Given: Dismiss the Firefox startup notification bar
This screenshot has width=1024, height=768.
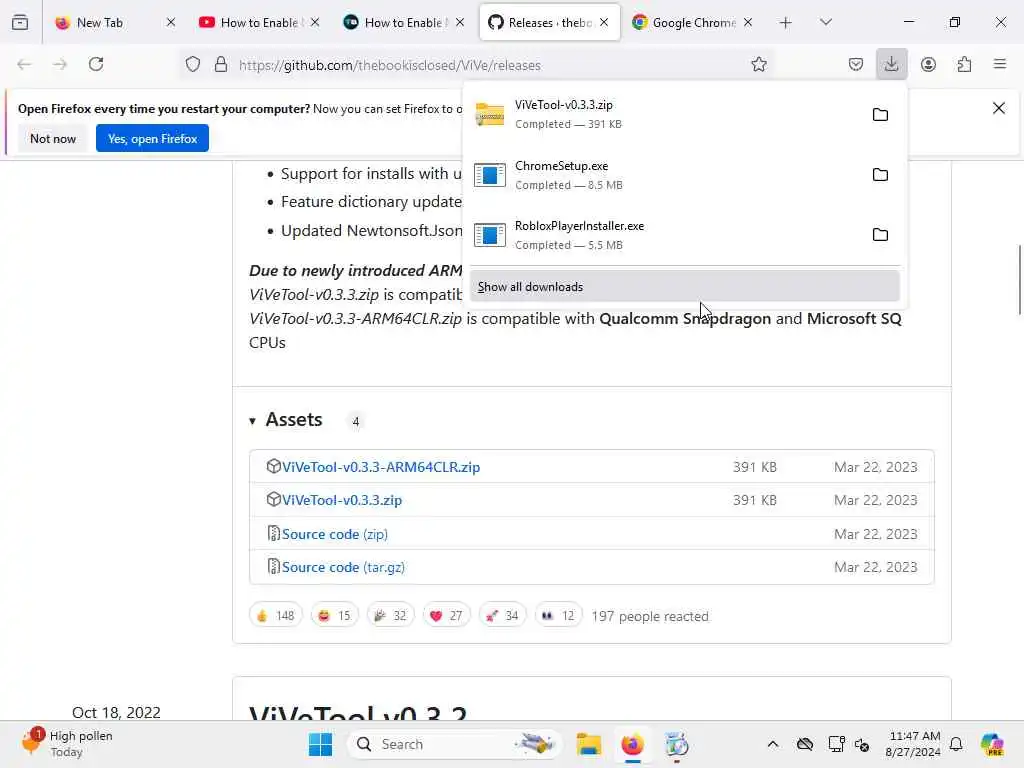Looking at the screenshot, I should pyautogui.click(x=999, y=108).
